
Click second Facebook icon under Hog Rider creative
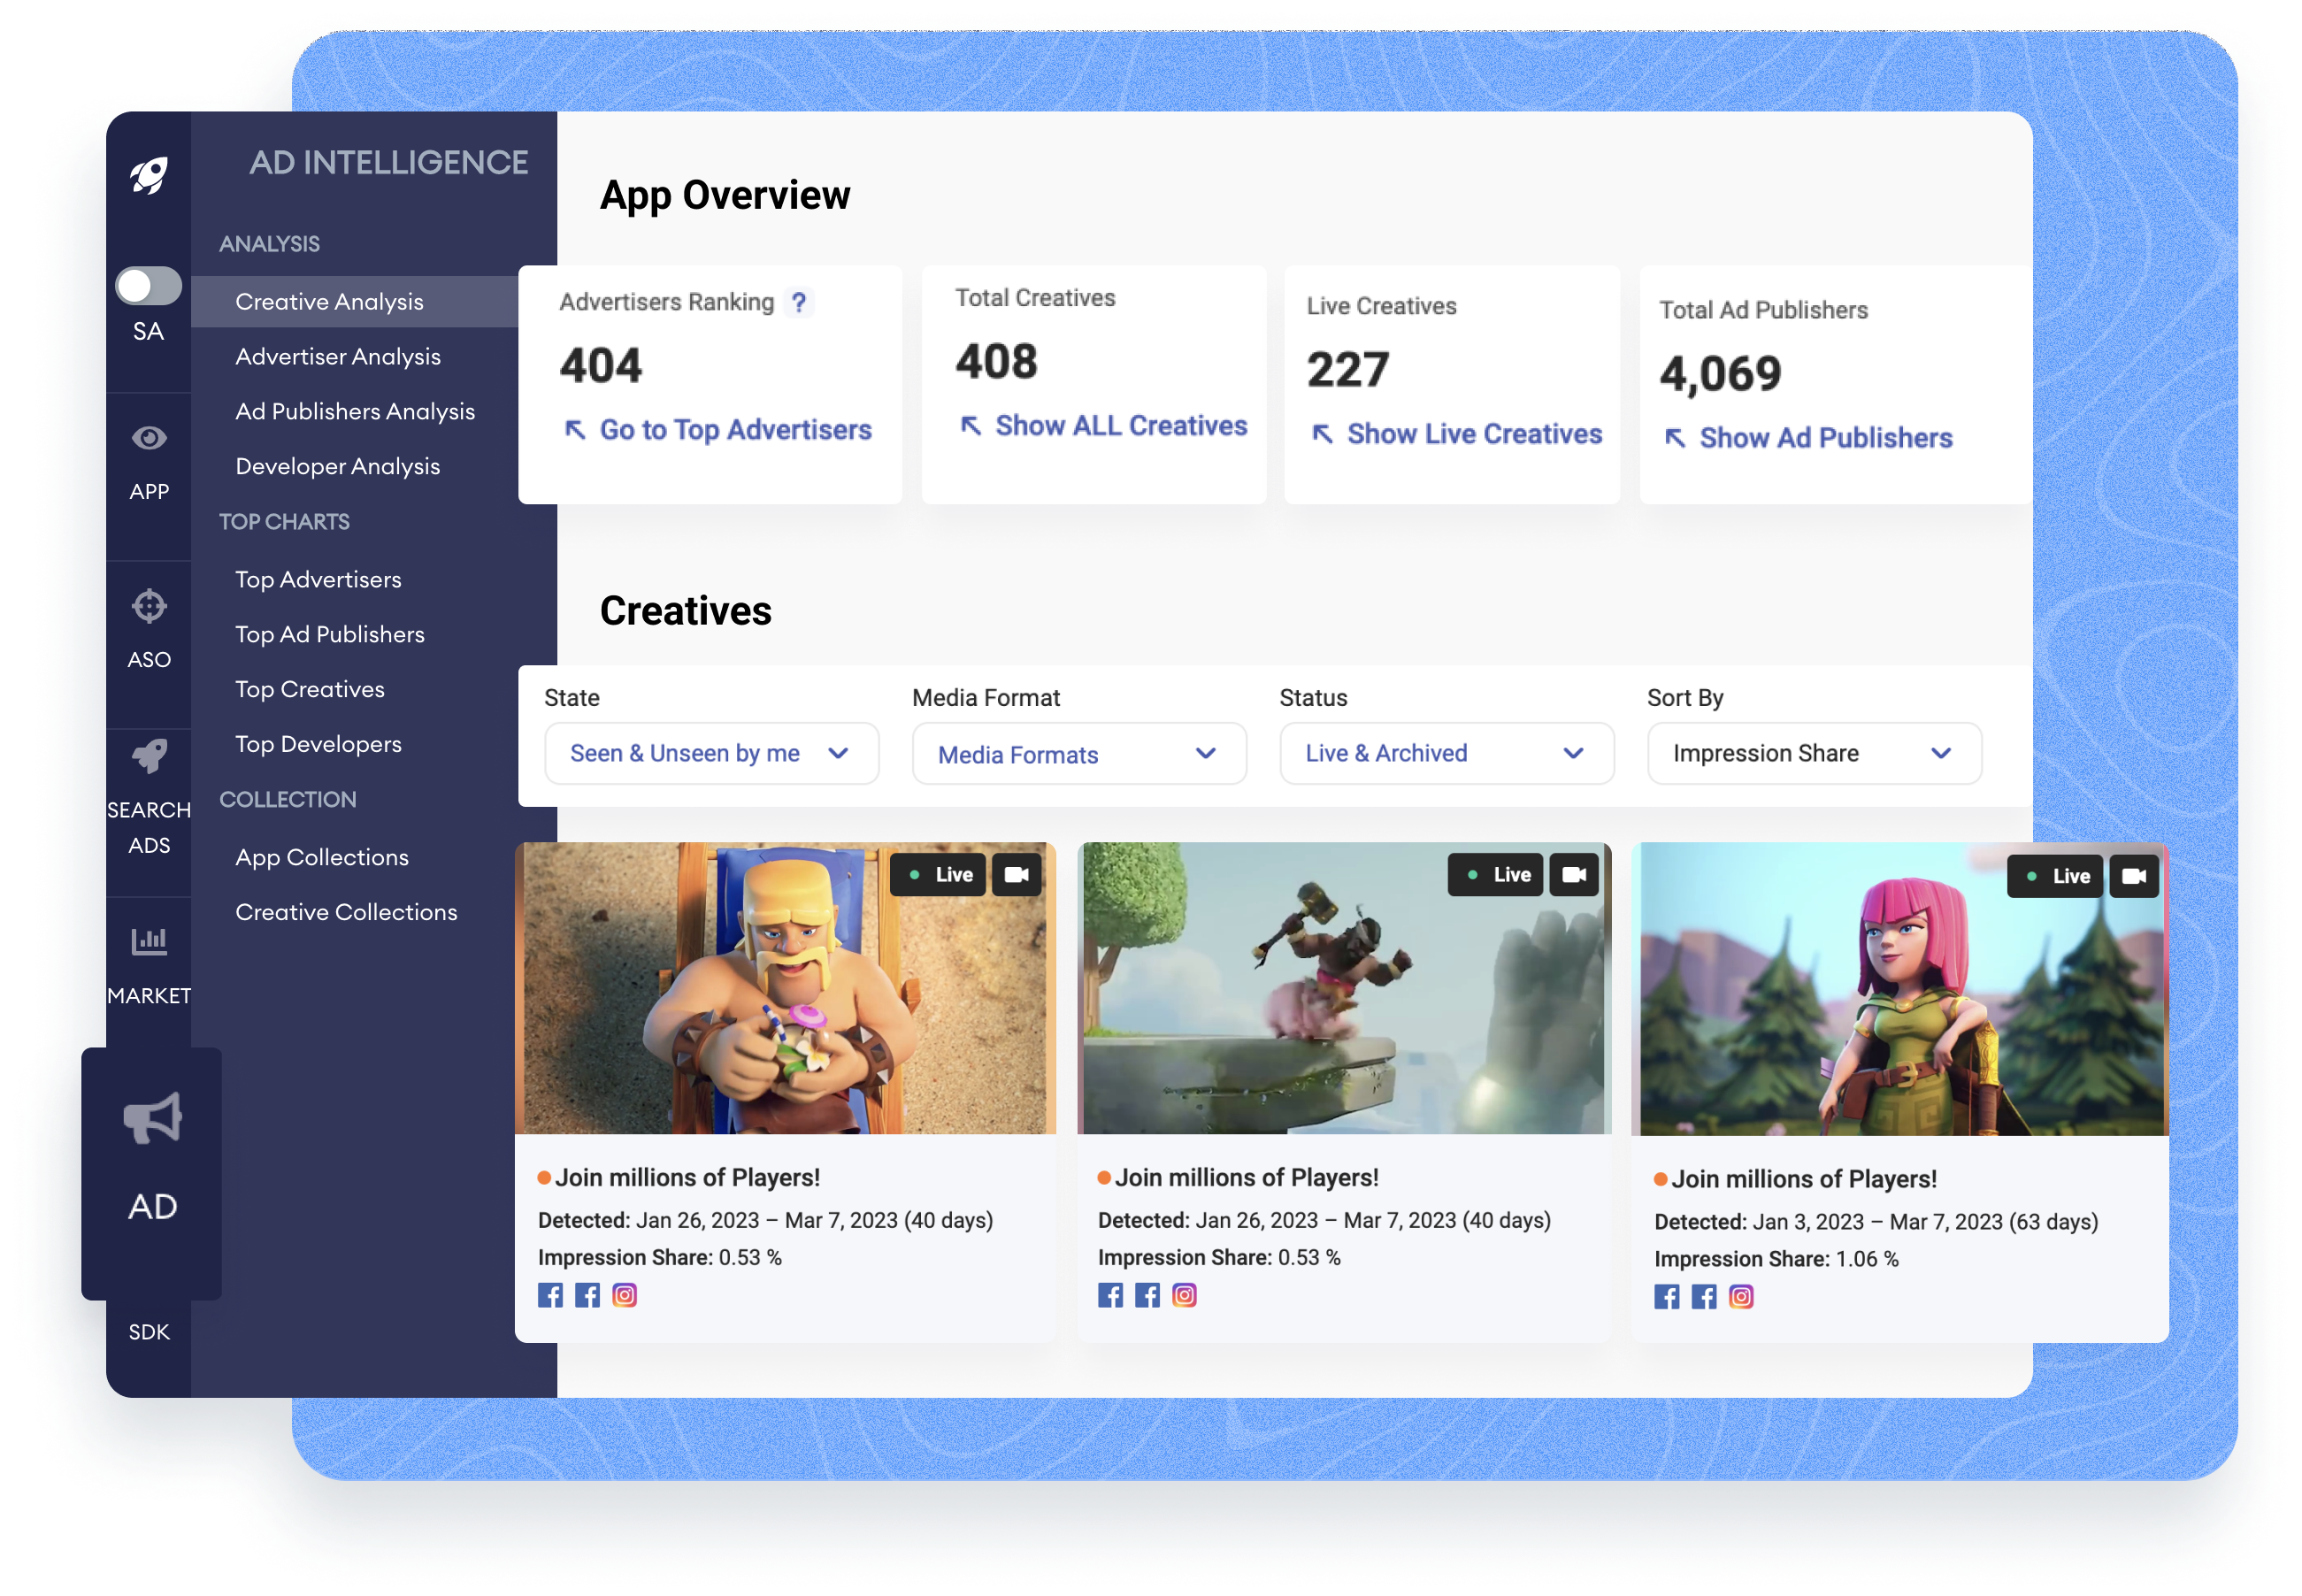tap(1148, 1297)
